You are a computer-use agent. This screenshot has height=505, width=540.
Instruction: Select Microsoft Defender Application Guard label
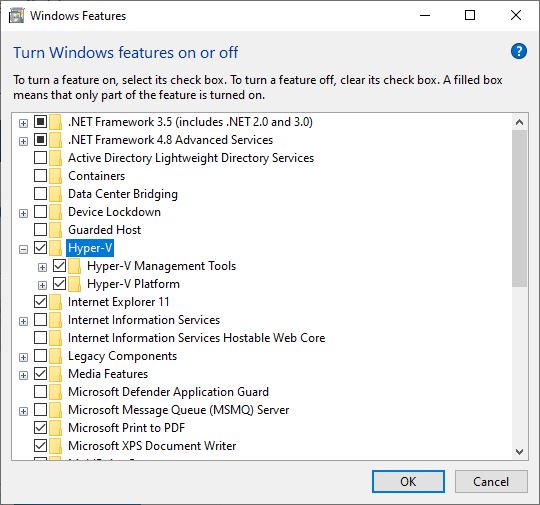coord(168,392)
